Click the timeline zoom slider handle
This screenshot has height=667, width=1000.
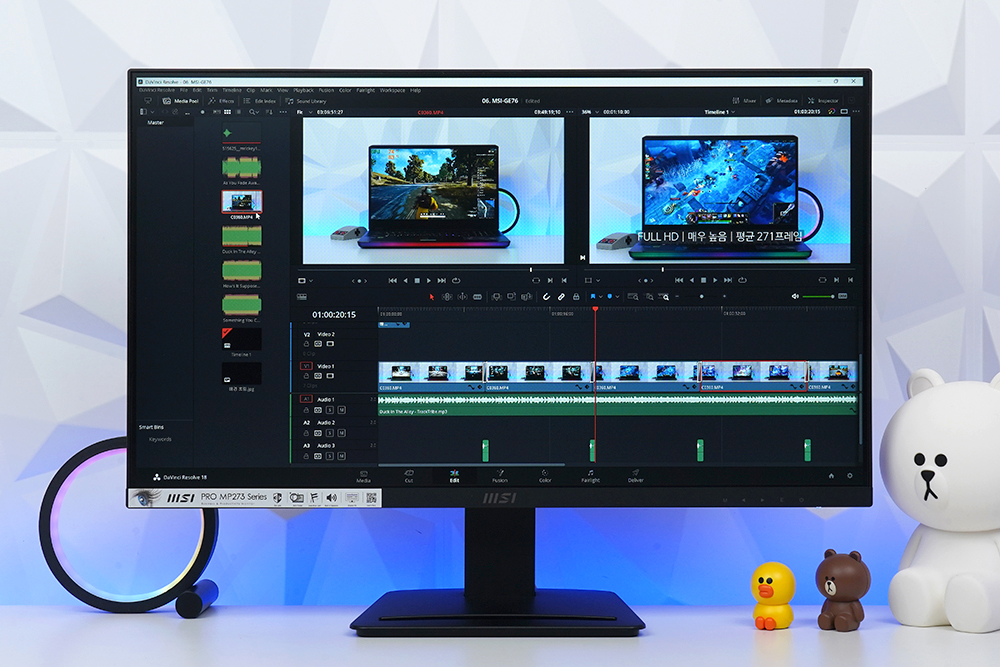(702, 297)
